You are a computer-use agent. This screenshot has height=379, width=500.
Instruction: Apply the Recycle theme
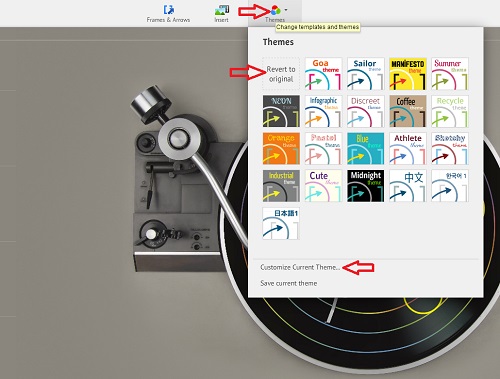tap(450, 111)
